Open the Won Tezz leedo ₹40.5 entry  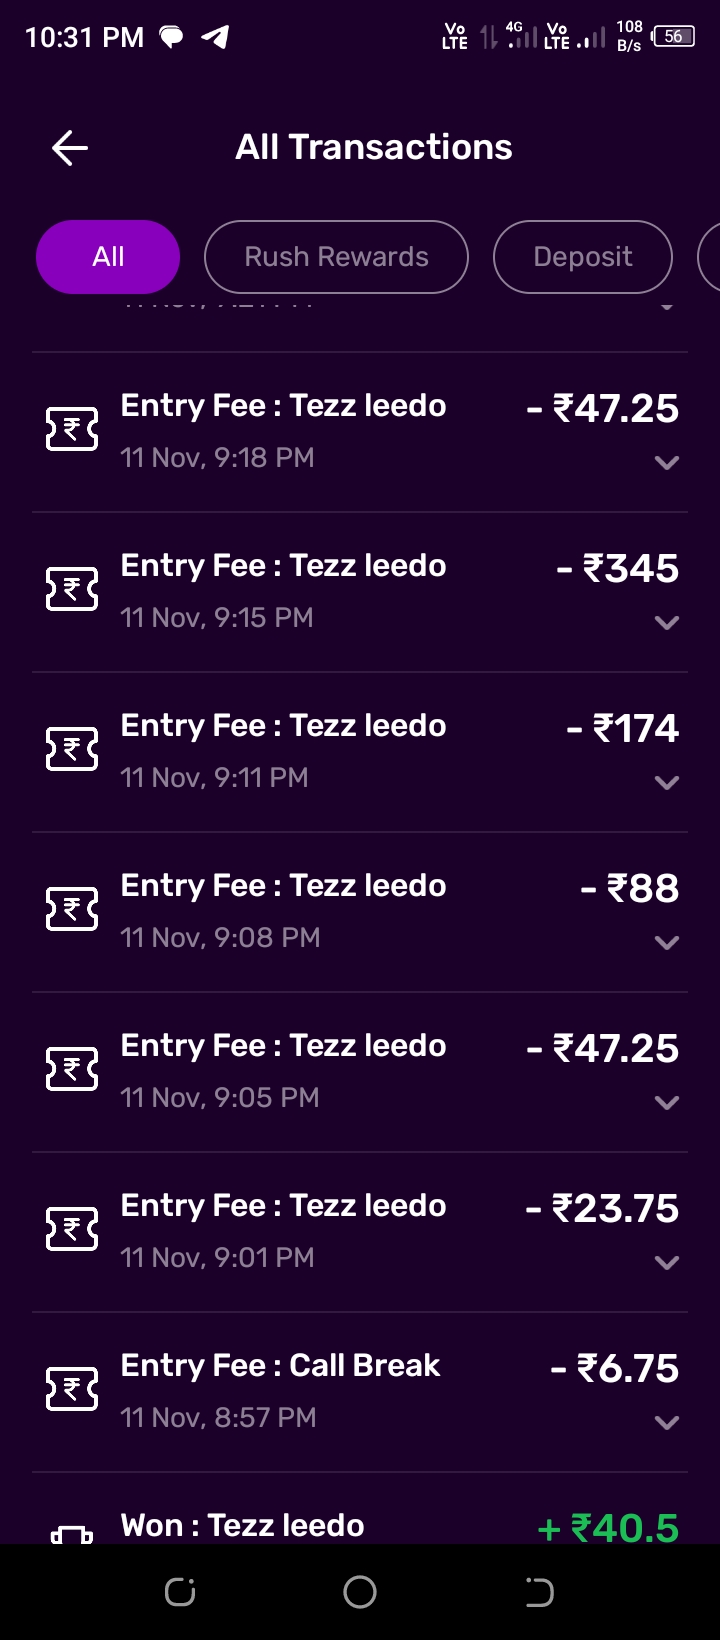coord(360,1526)
